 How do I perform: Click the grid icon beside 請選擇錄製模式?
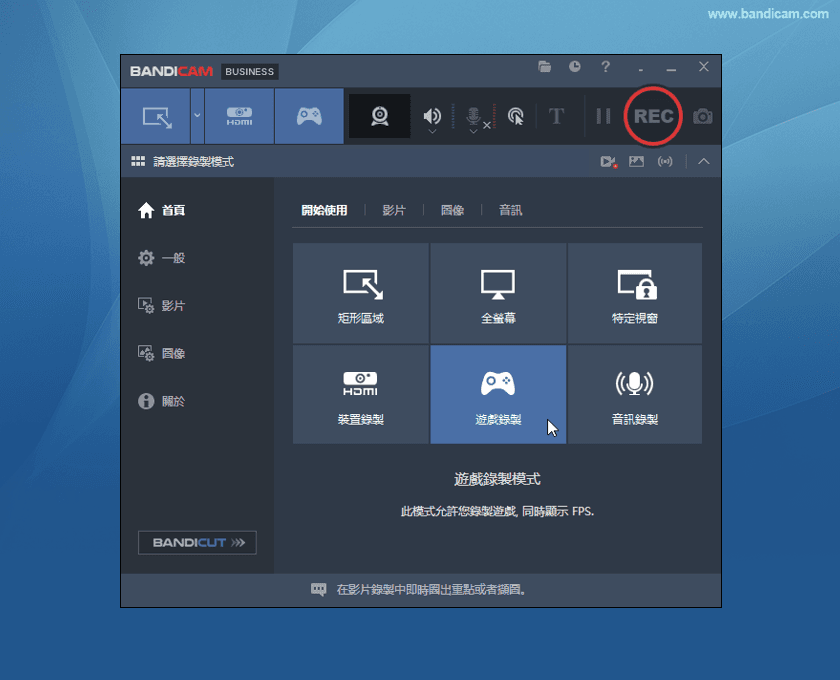coord(138,161)
